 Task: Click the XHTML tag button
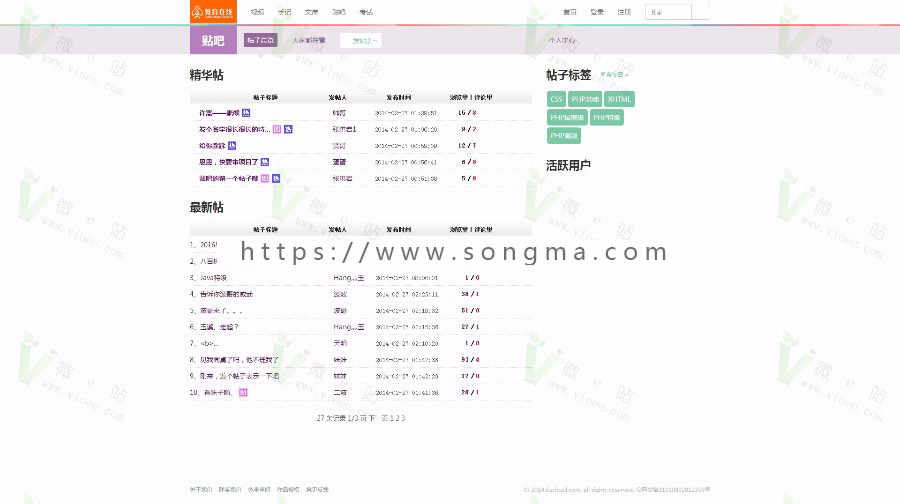(x=619, y=99)
